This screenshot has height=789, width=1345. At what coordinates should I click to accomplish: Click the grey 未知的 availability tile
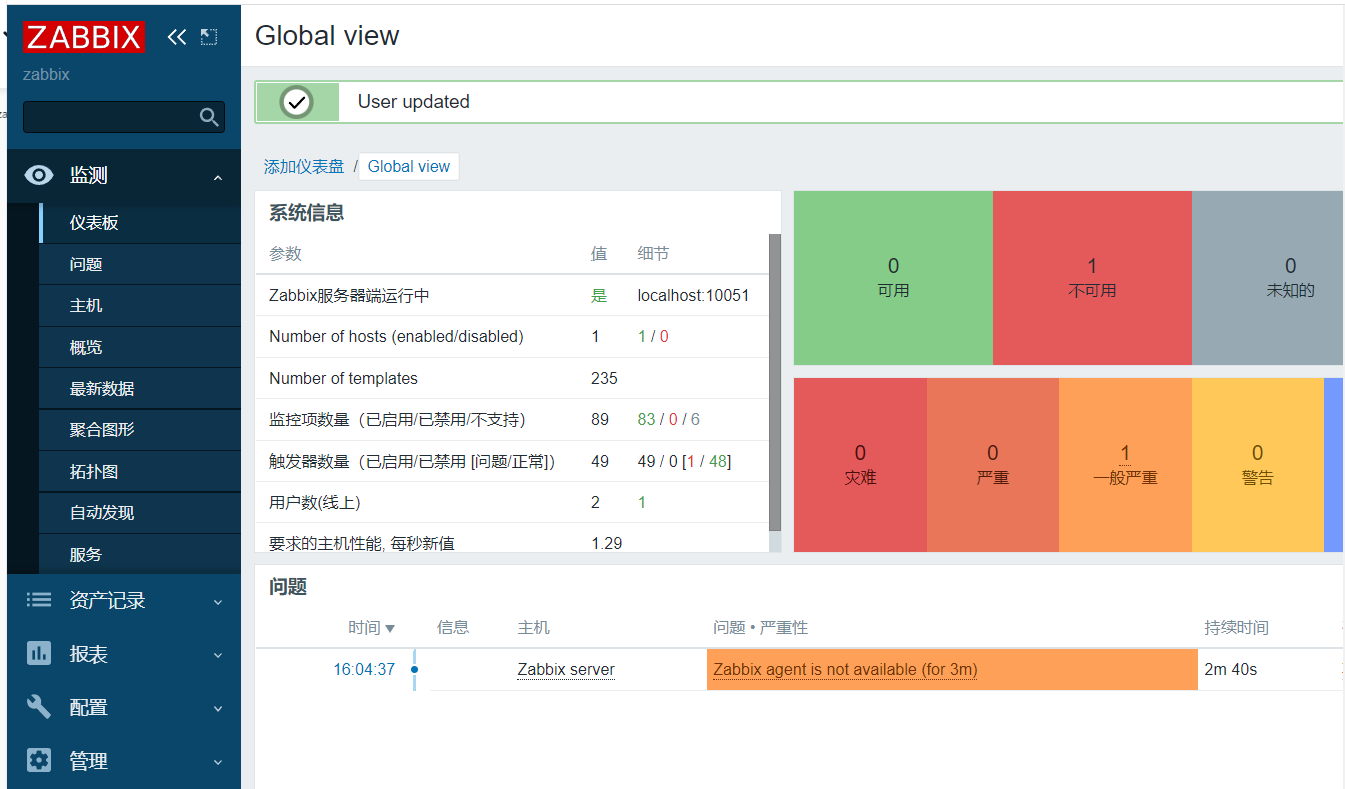pos(1268,277)
